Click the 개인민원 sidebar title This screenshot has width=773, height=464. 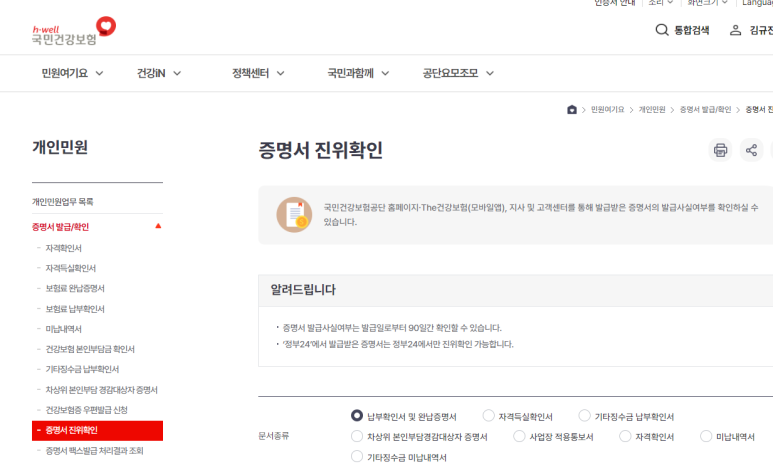click(60, 147)
